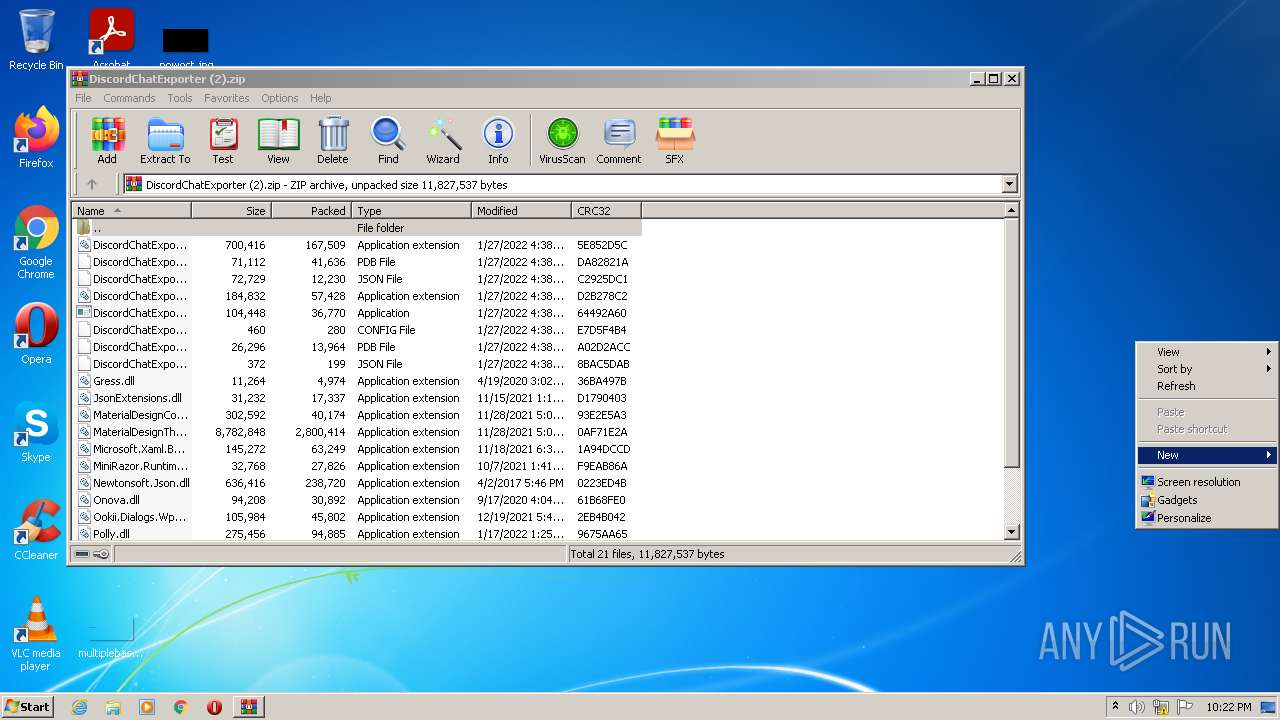Click Extract To toolbar icon

tap(165, 140)
